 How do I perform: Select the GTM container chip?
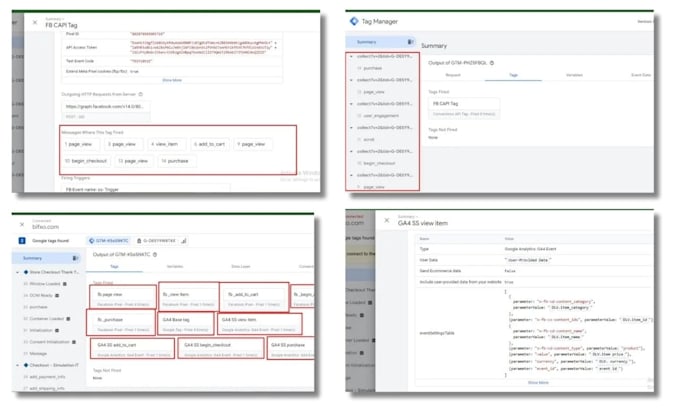click(x=109, y=241)
